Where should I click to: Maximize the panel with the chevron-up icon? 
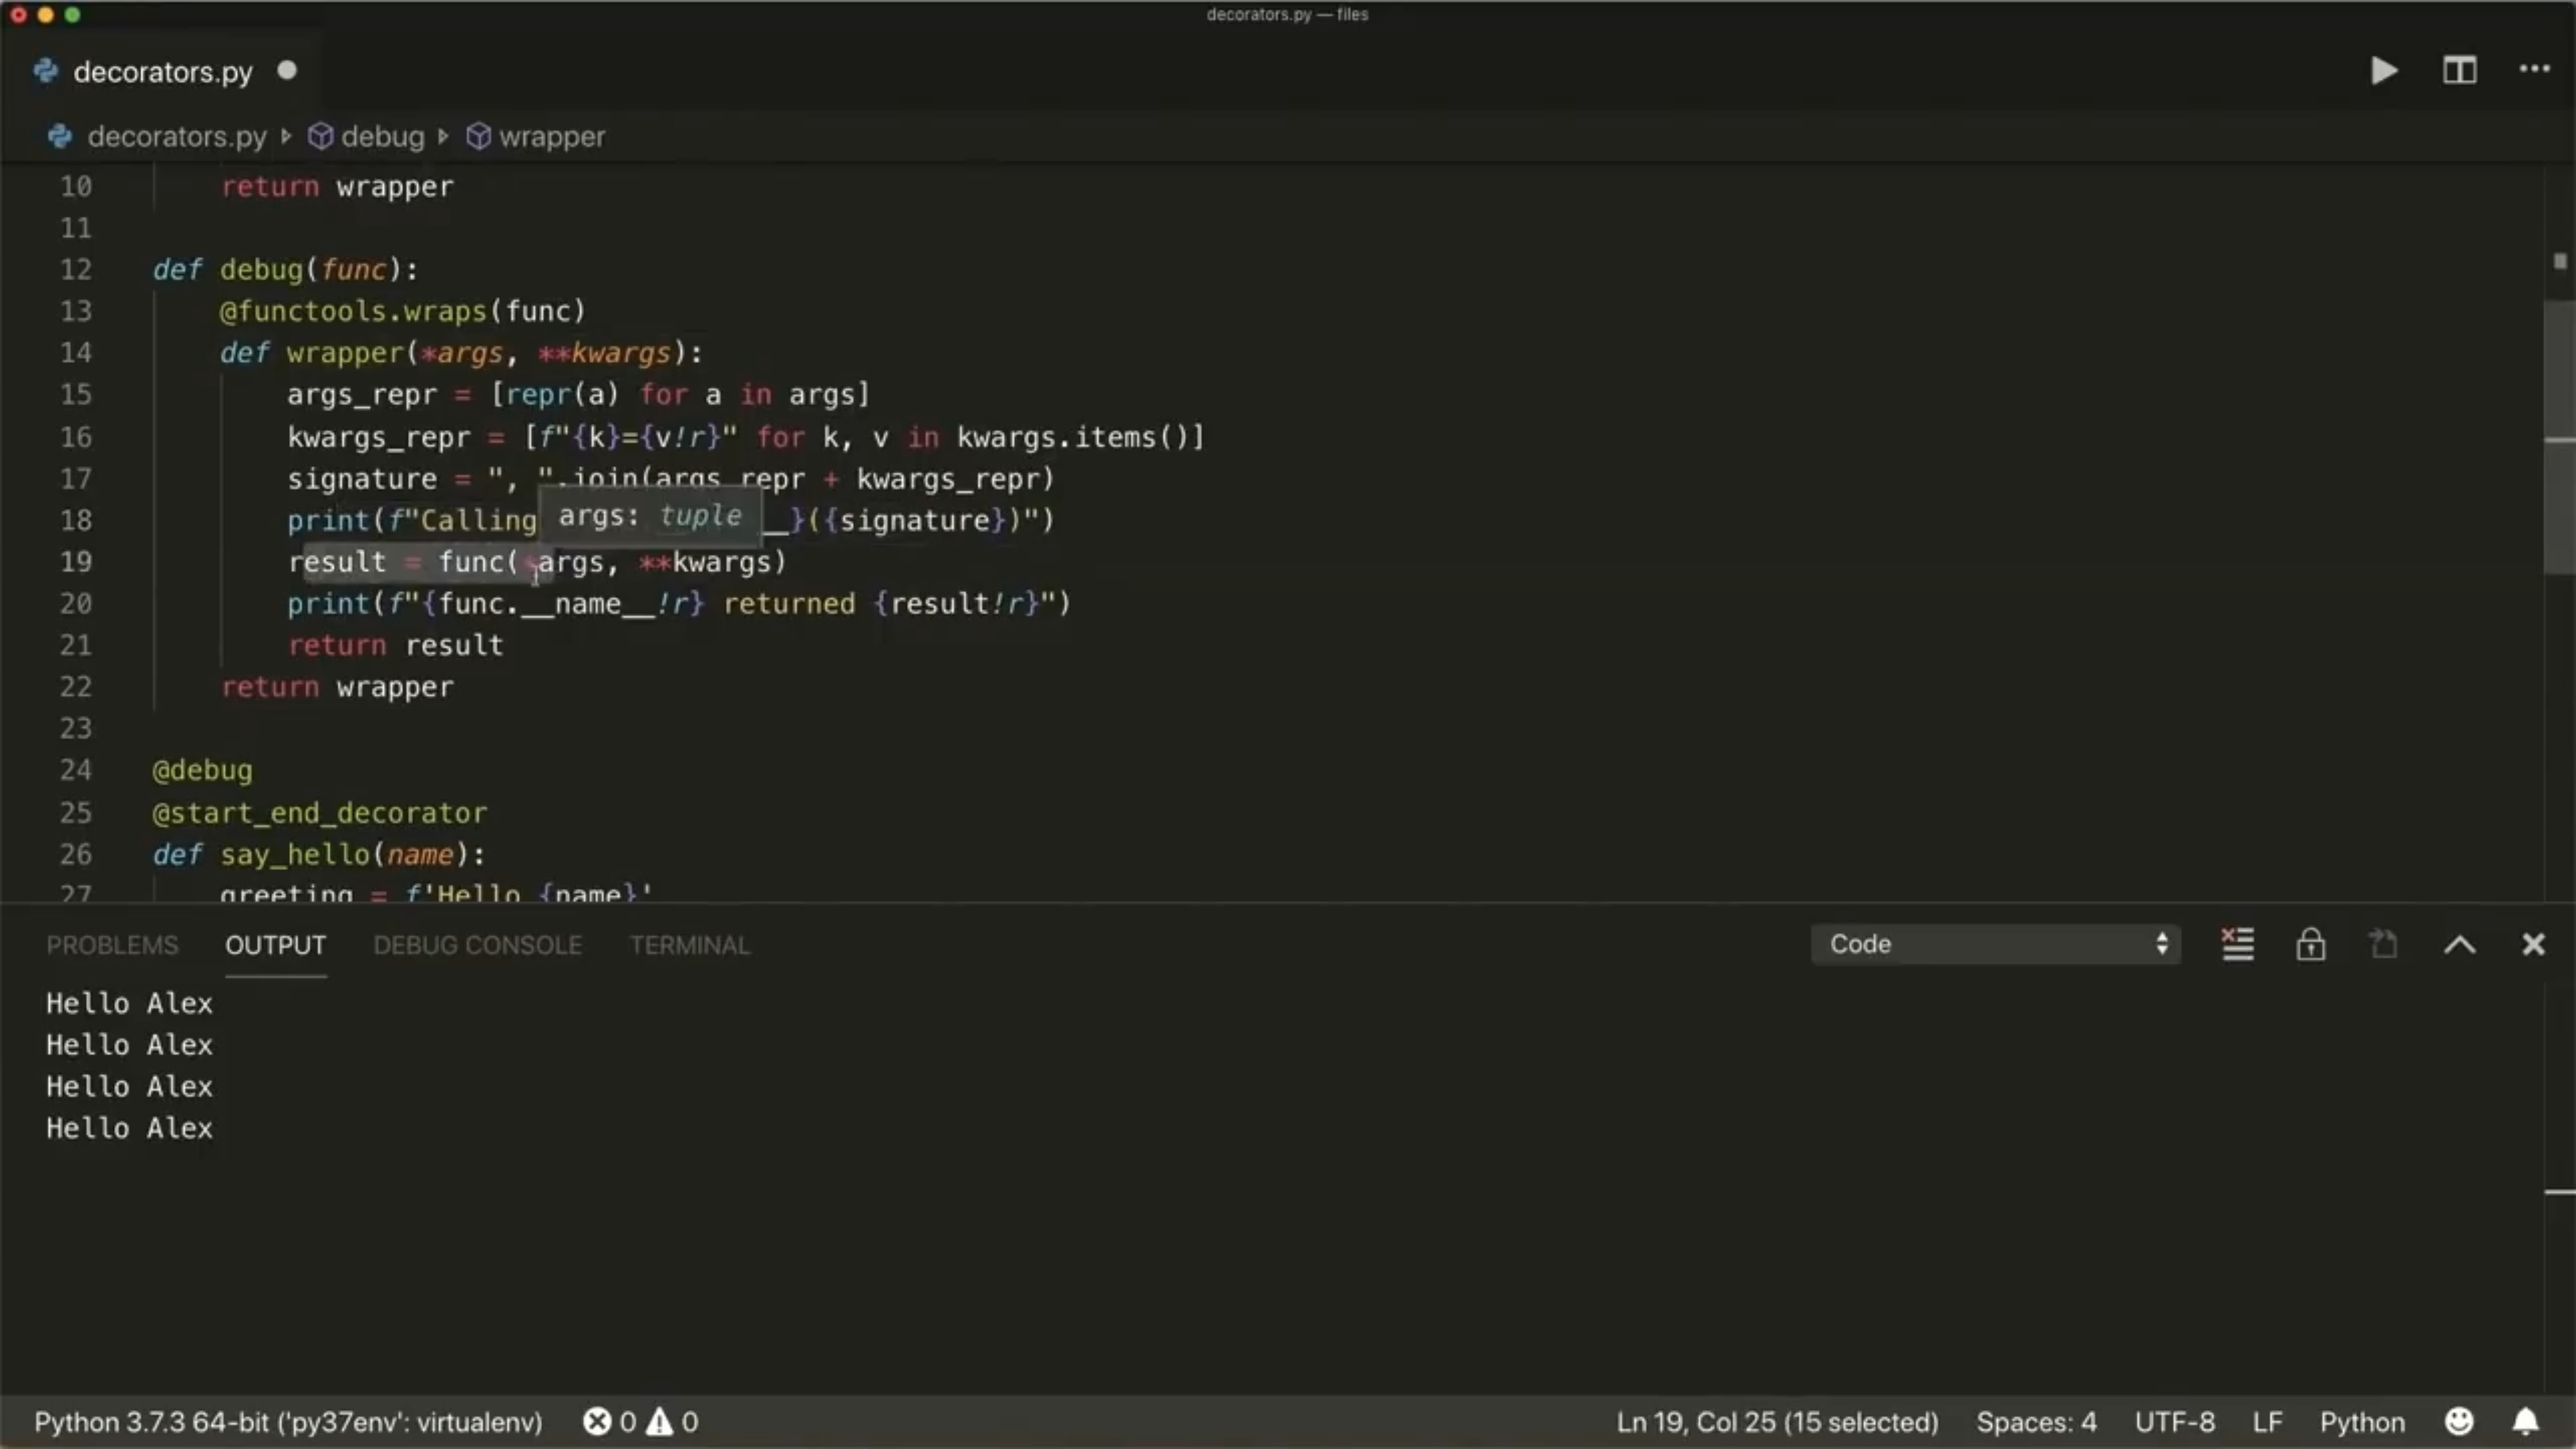[x=2460, y=945]
